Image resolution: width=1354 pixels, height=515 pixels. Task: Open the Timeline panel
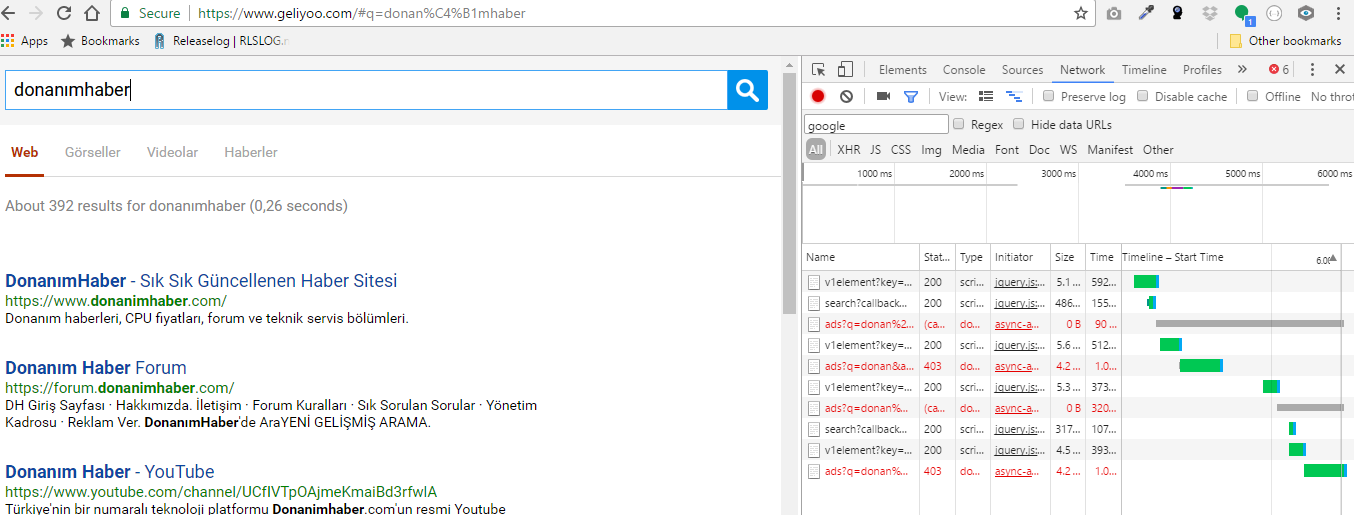(x=1144, y=70)
